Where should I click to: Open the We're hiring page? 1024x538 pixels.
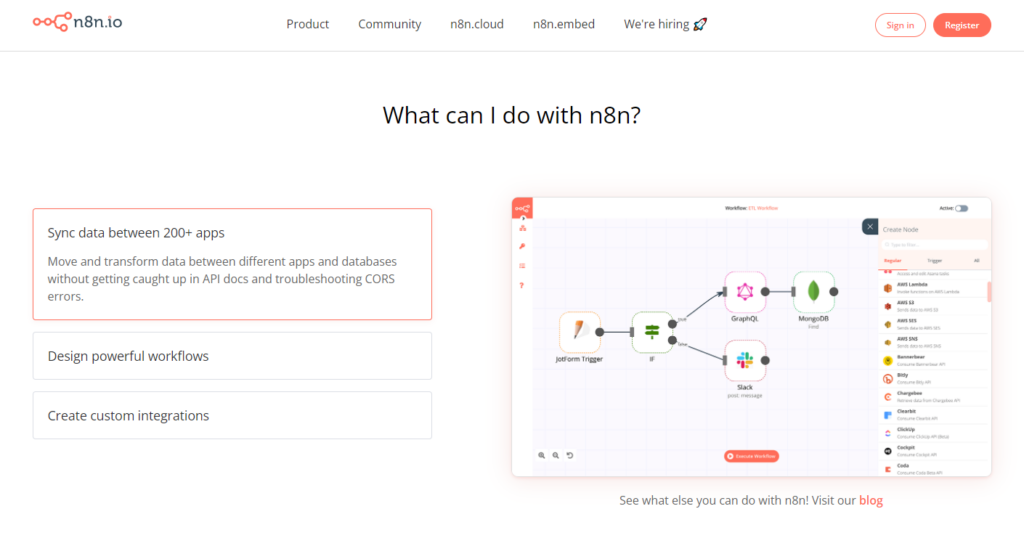click(665, 24)
